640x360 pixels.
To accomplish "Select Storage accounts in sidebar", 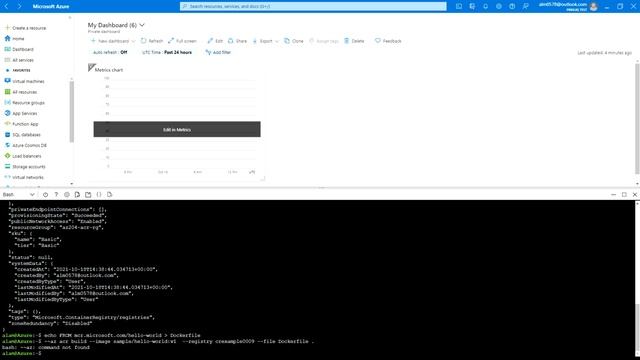I will [x=25, y=167].
